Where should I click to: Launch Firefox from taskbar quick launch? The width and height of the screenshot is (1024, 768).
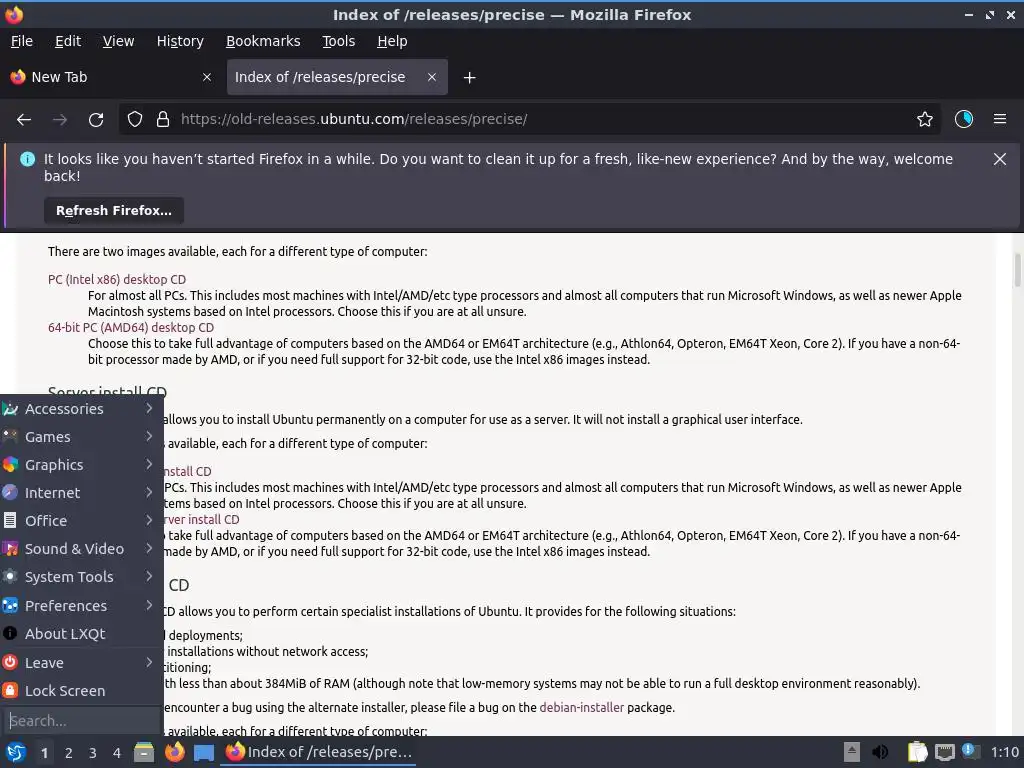tap(174, 752)
